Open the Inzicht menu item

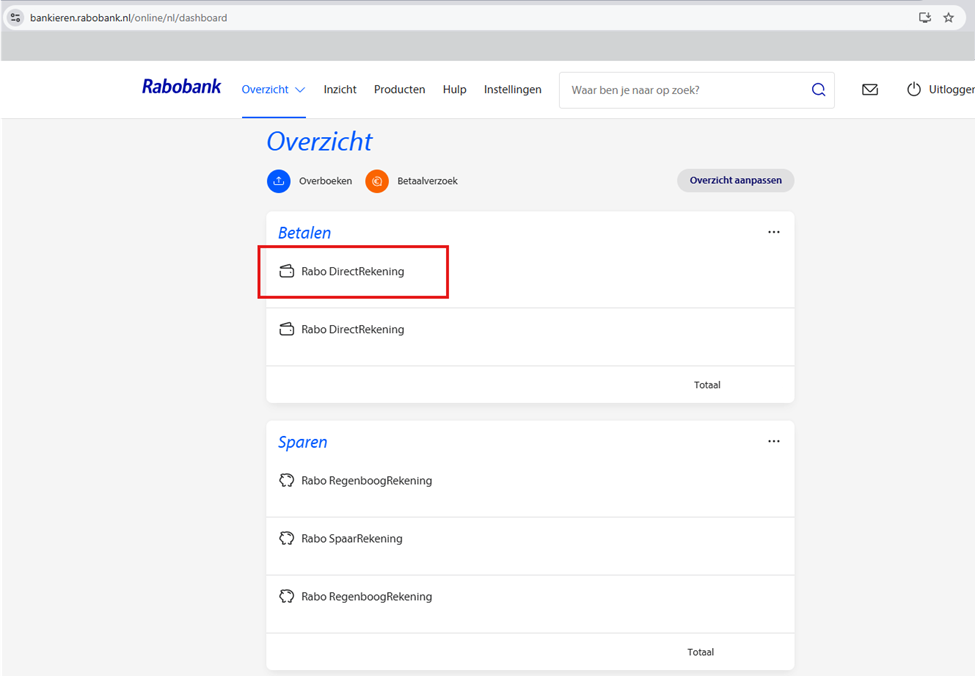340,90
